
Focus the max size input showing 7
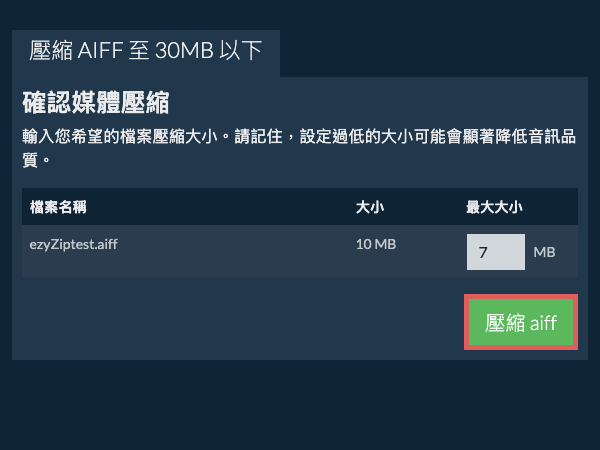pyautogui.click(x=495, y=252)
